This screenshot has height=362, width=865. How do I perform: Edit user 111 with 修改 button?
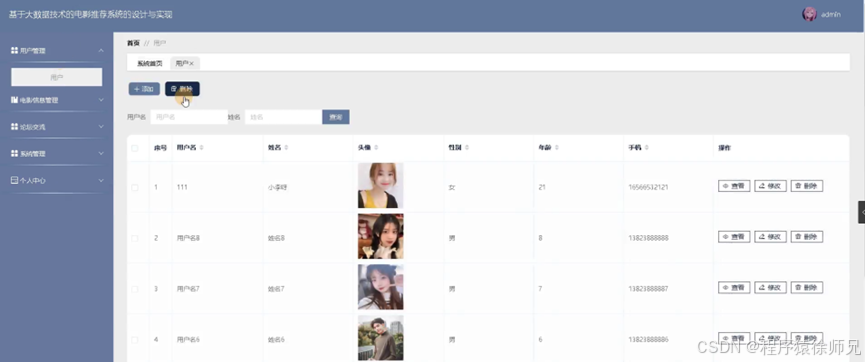[x=770, y=186]
